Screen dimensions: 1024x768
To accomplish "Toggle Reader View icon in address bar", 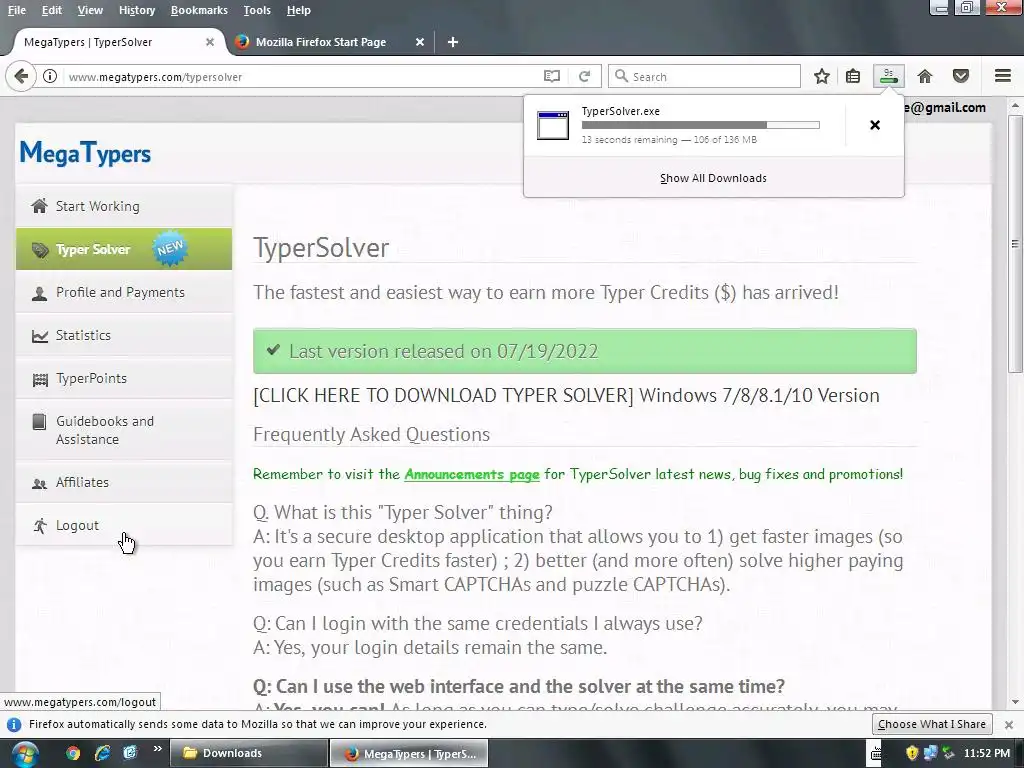I will (x=552, y=76).
